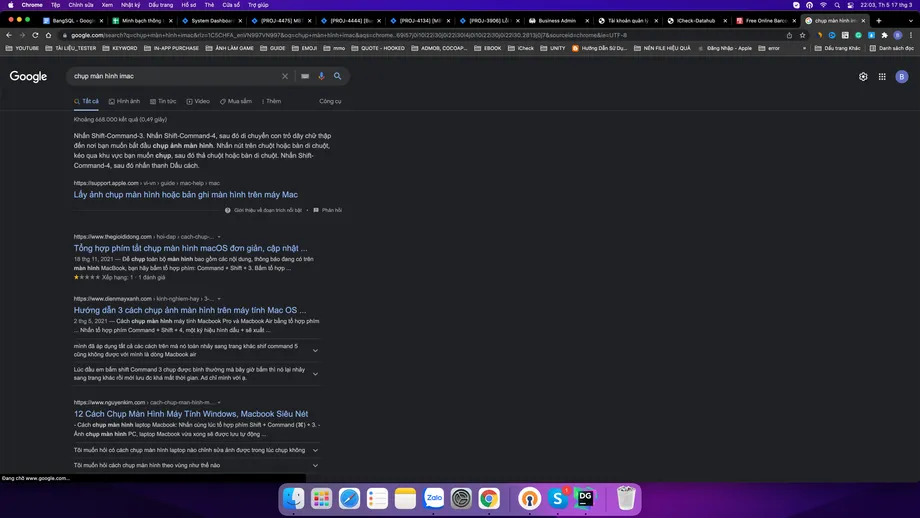Switch to the 'Hình ảnh' search tab
The width and height of the screenshot is (920, 518).
click(125, 101)
